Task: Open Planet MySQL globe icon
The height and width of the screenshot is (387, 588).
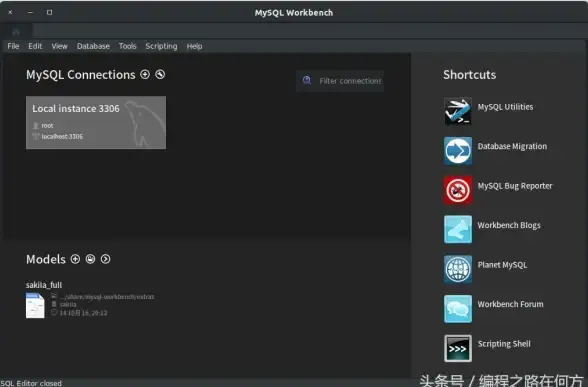Action: pos(458,269)
